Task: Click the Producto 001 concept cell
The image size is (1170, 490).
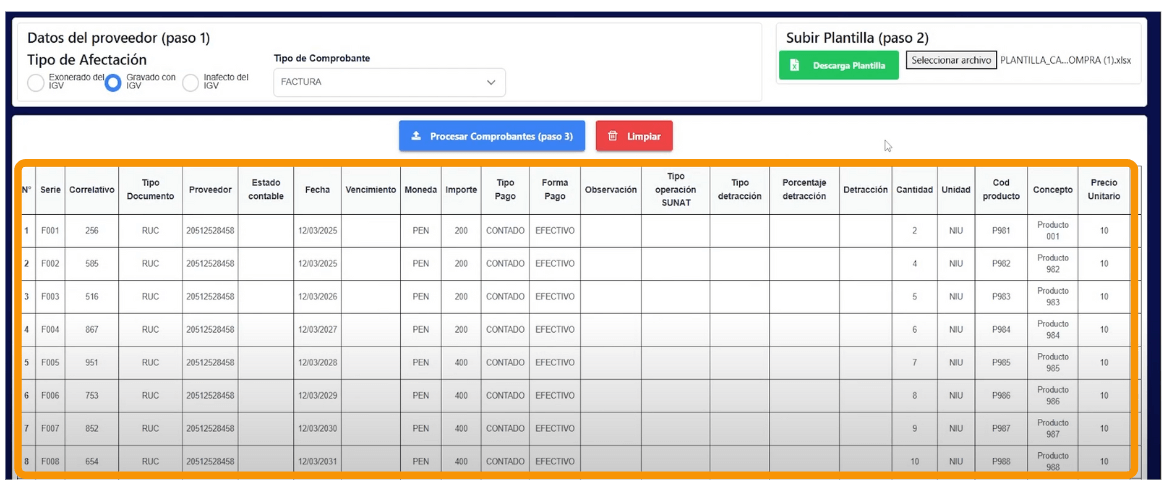Action: tap(1052, 231)
